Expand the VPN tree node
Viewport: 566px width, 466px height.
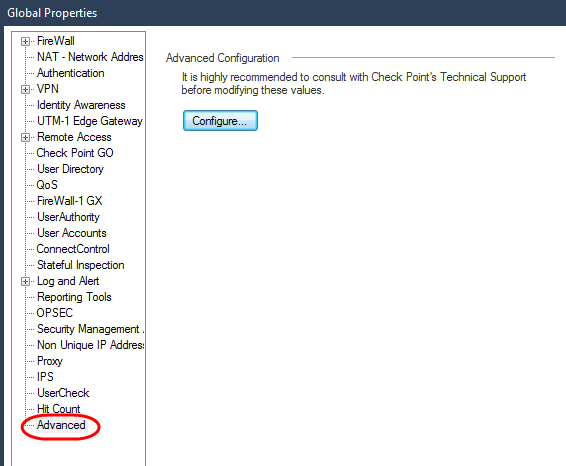[25, 89]
